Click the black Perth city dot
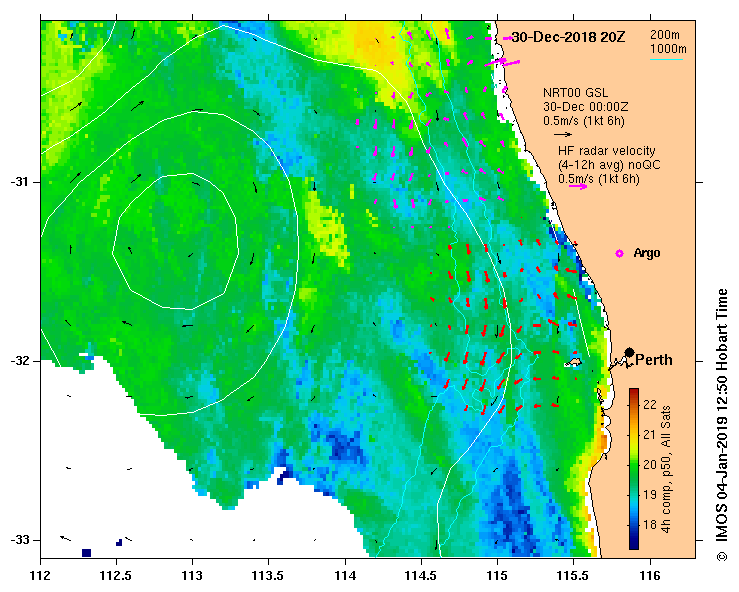 pos(629,352)
